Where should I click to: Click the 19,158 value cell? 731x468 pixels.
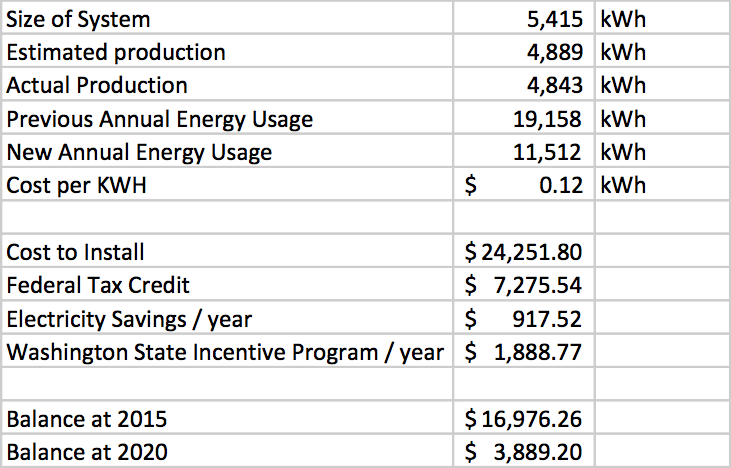(524, 118)
